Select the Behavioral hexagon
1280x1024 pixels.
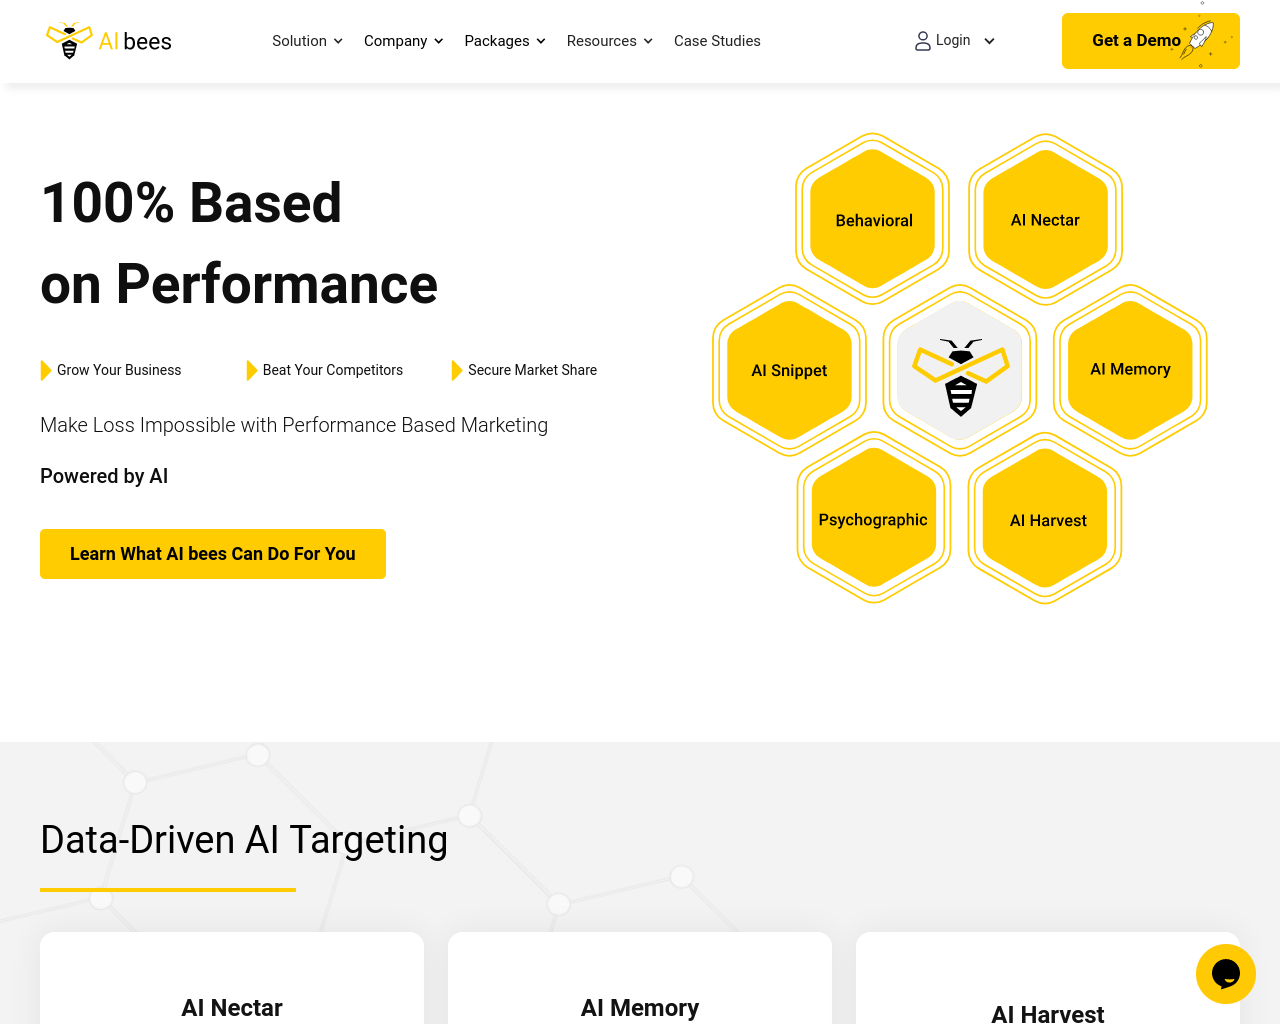[x=873, y=220]
